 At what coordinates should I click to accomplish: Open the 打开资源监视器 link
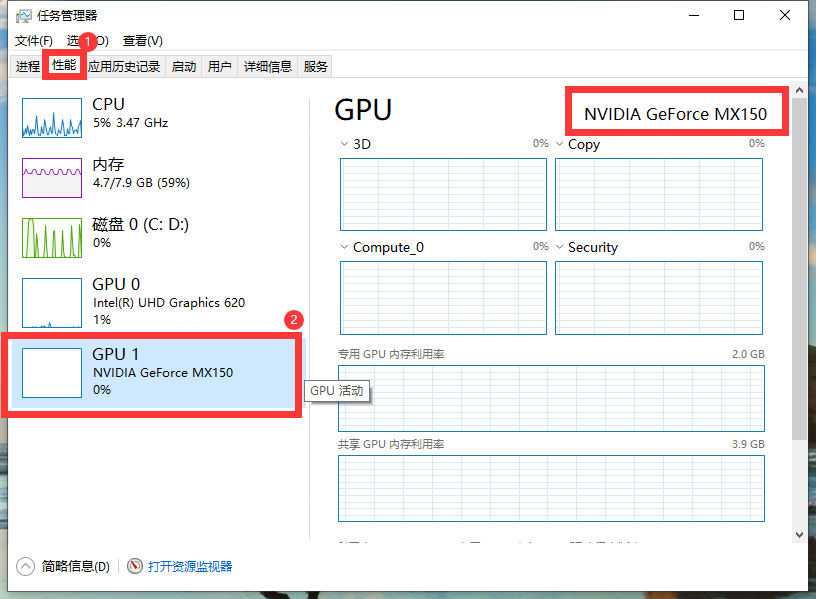click(190, 566)
